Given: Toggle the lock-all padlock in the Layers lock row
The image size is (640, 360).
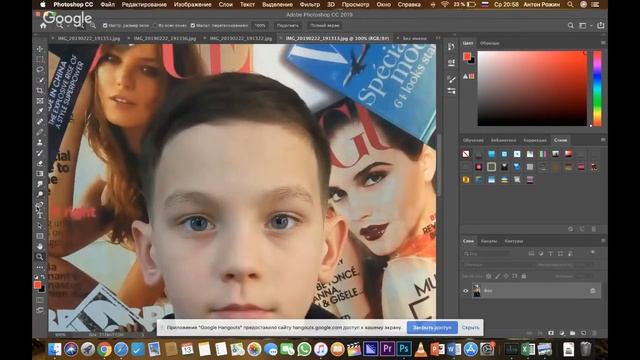Looking at the screenshot, I should coord(524,276).
